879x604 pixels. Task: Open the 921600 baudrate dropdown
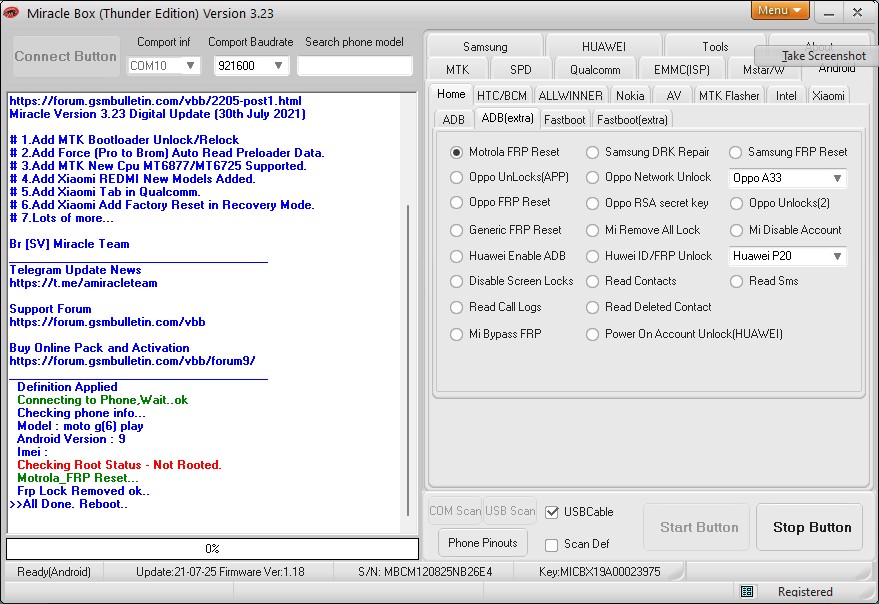278,66
